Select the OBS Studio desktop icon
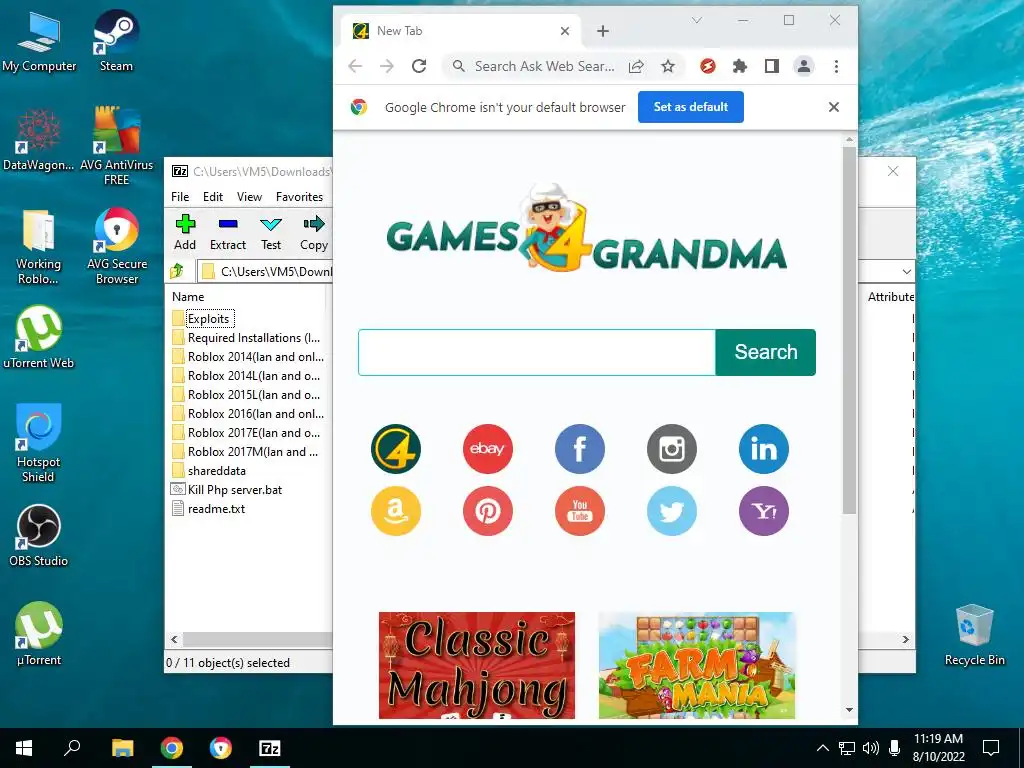Screen dimensions: 1024x768 click(x=39, y=536)
